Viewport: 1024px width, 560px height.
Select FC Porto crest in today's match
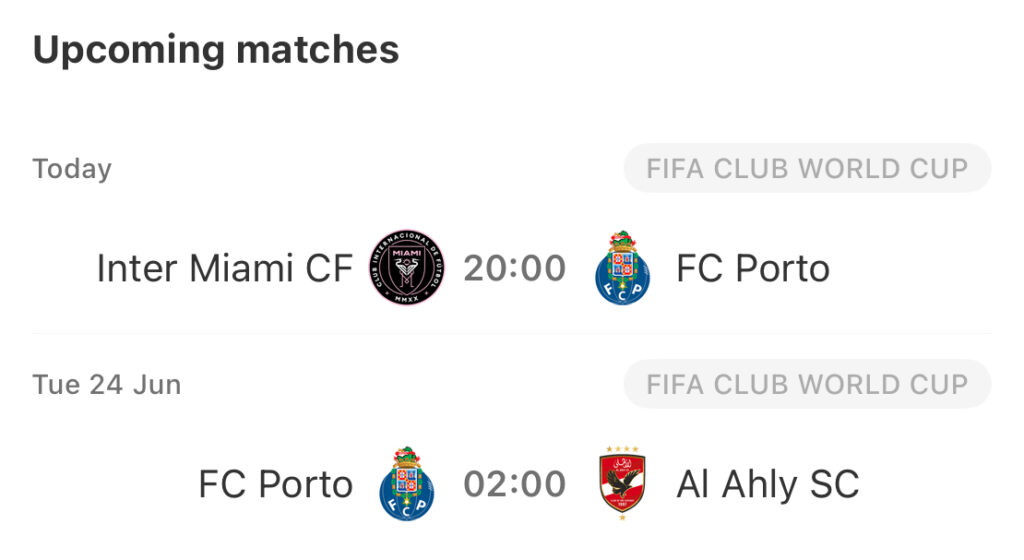622,268
